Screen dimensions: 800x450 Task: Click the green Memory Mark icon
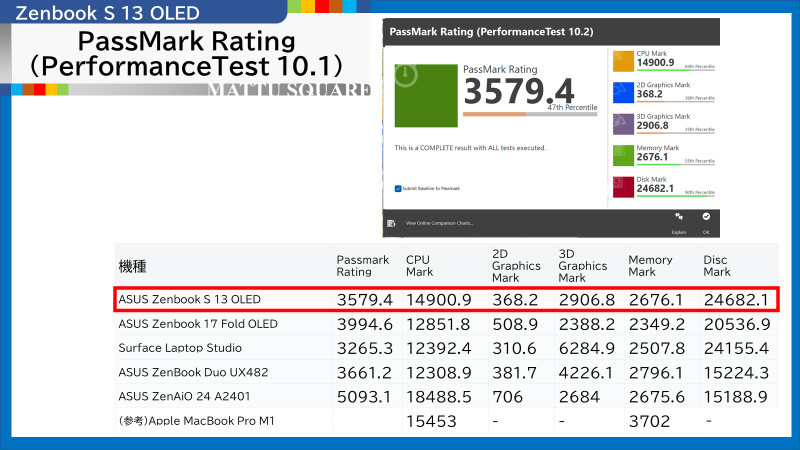point(623,156)
